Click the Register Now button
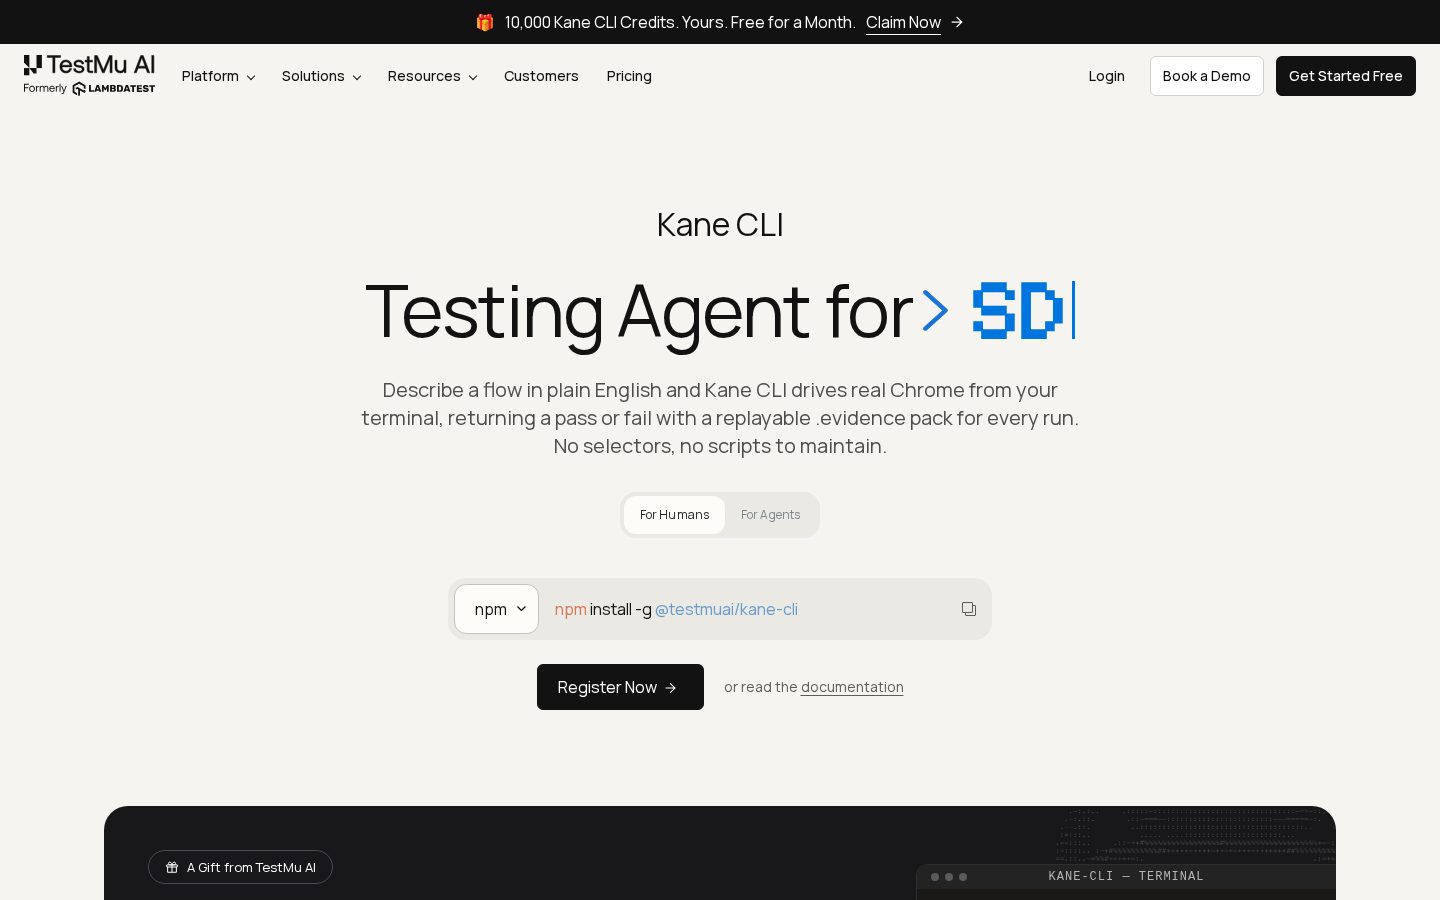 coord(620,687)
